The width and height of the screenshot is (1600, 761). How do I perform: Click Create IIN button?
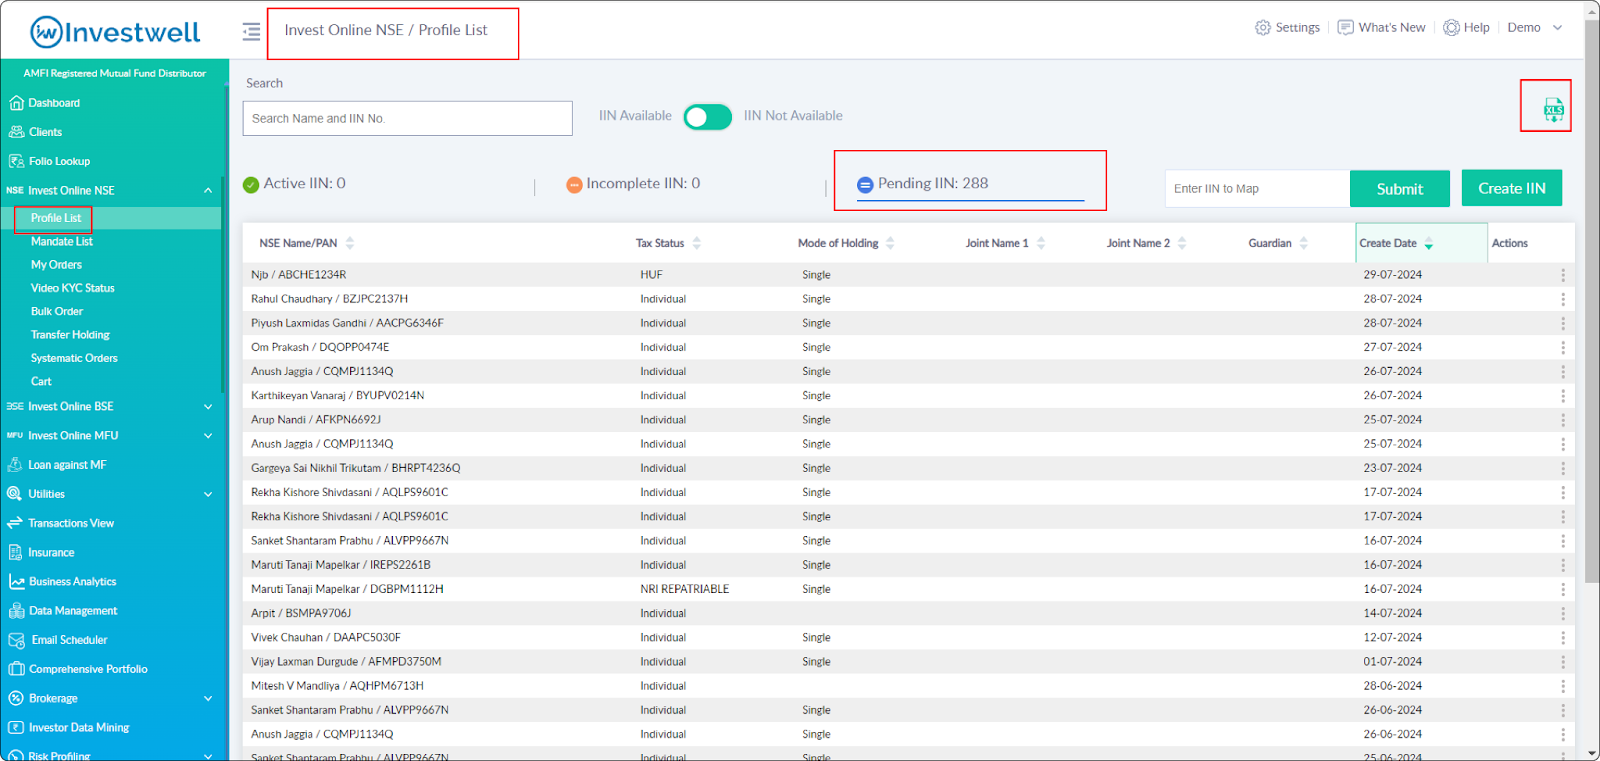1512,188
